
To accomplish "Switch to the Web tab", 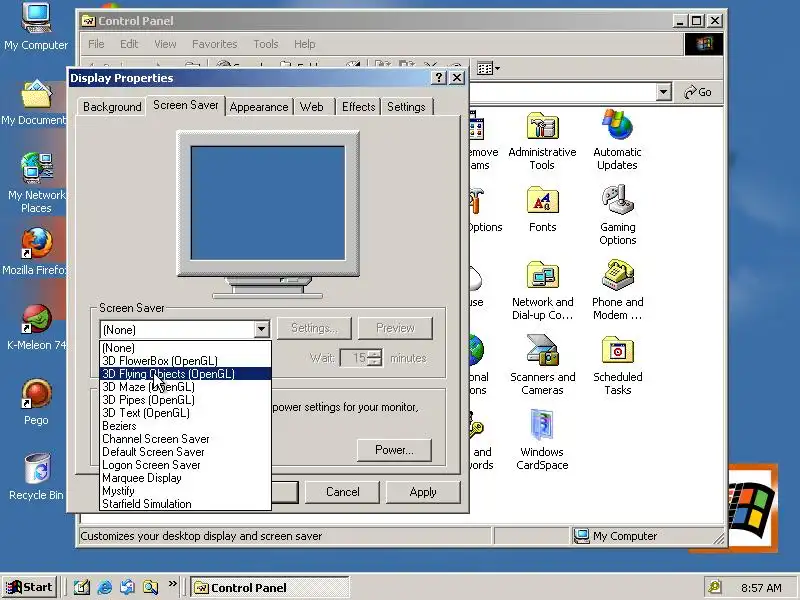I will [x=312, y=107].
